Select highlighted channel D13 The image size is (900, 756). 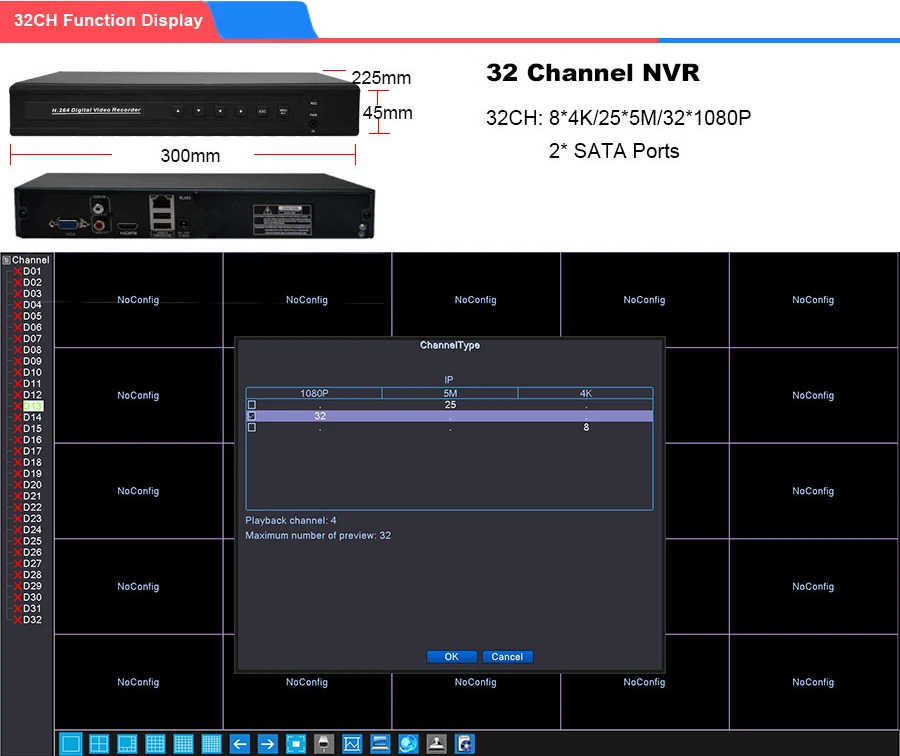pyautogui.click(x=32, y=406)
